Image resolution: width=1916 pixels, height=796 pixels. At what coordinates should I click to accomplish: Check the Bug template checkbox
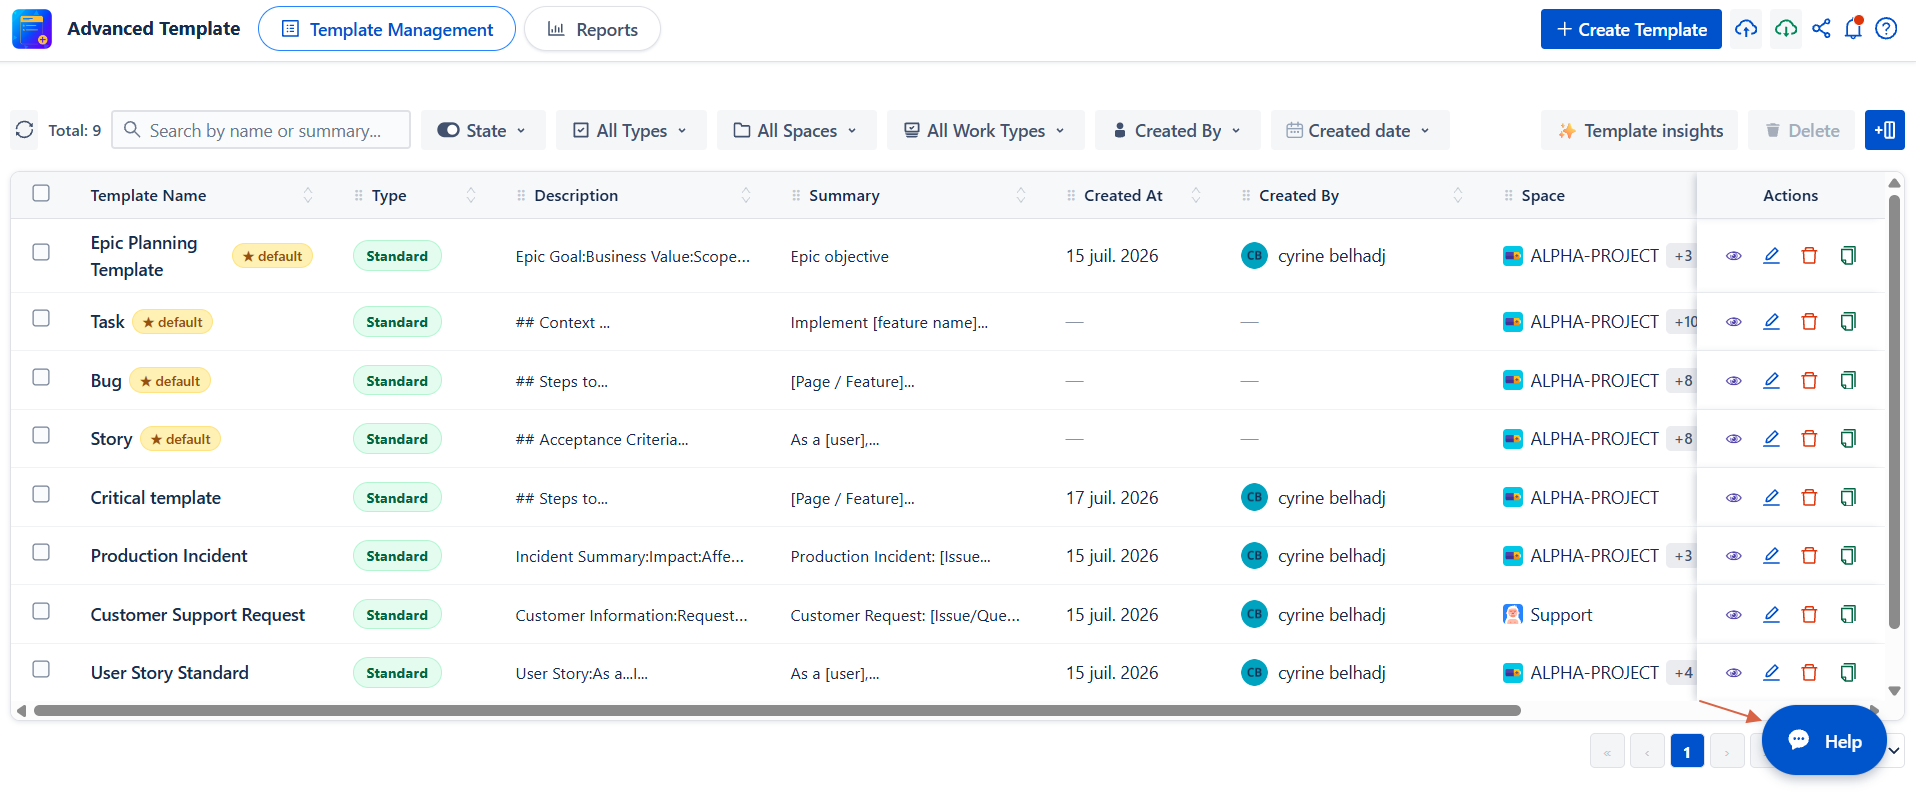click(x=41, y=377)
